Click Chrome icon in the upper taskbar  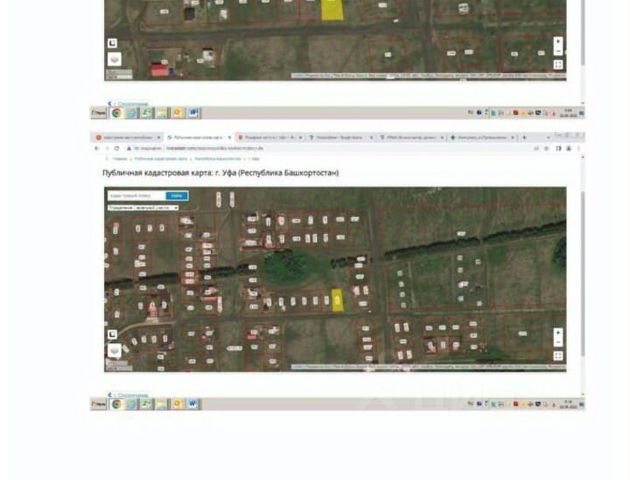point(117,113)
